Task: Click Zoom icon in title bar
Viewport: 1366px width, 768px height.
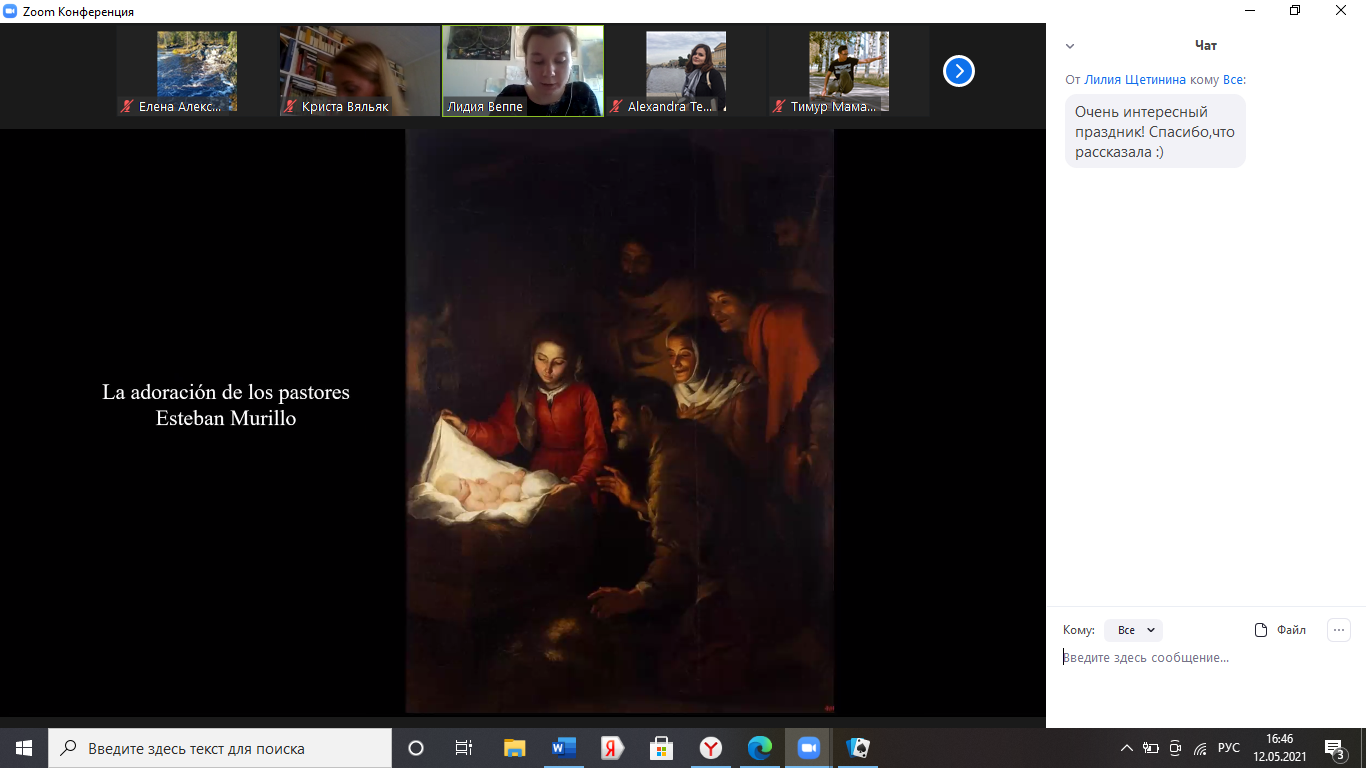Action: point(10,11)
